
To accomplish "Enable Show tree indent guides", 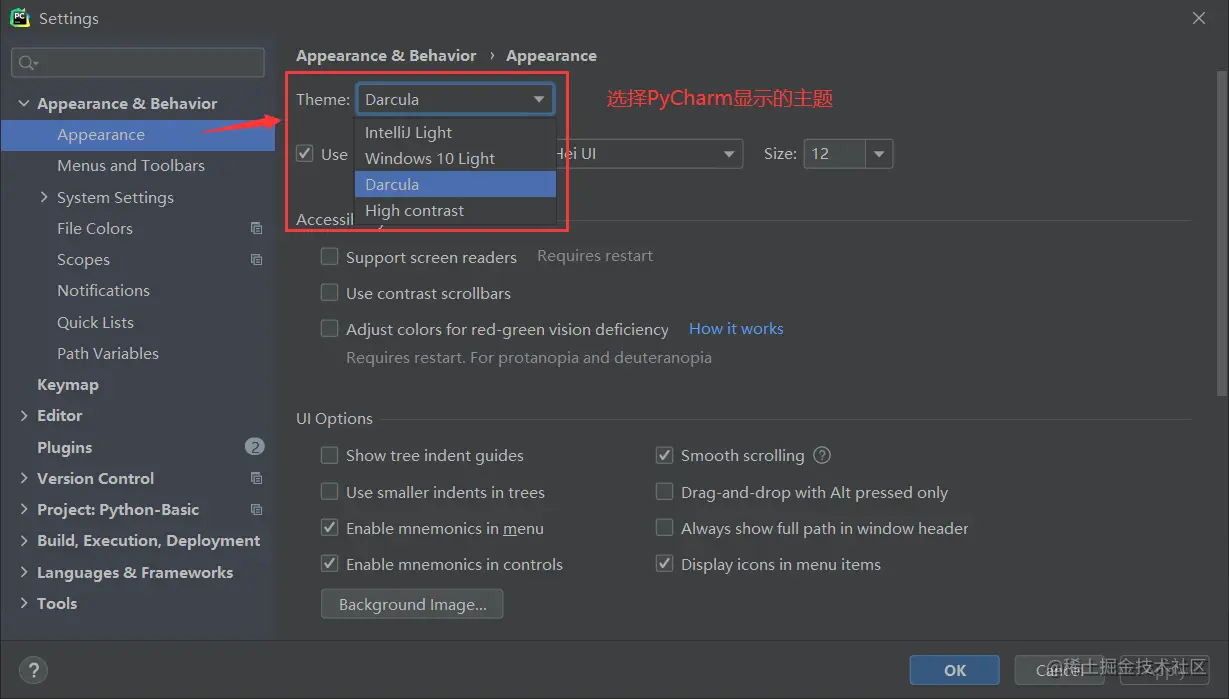I will pos(329,455).
